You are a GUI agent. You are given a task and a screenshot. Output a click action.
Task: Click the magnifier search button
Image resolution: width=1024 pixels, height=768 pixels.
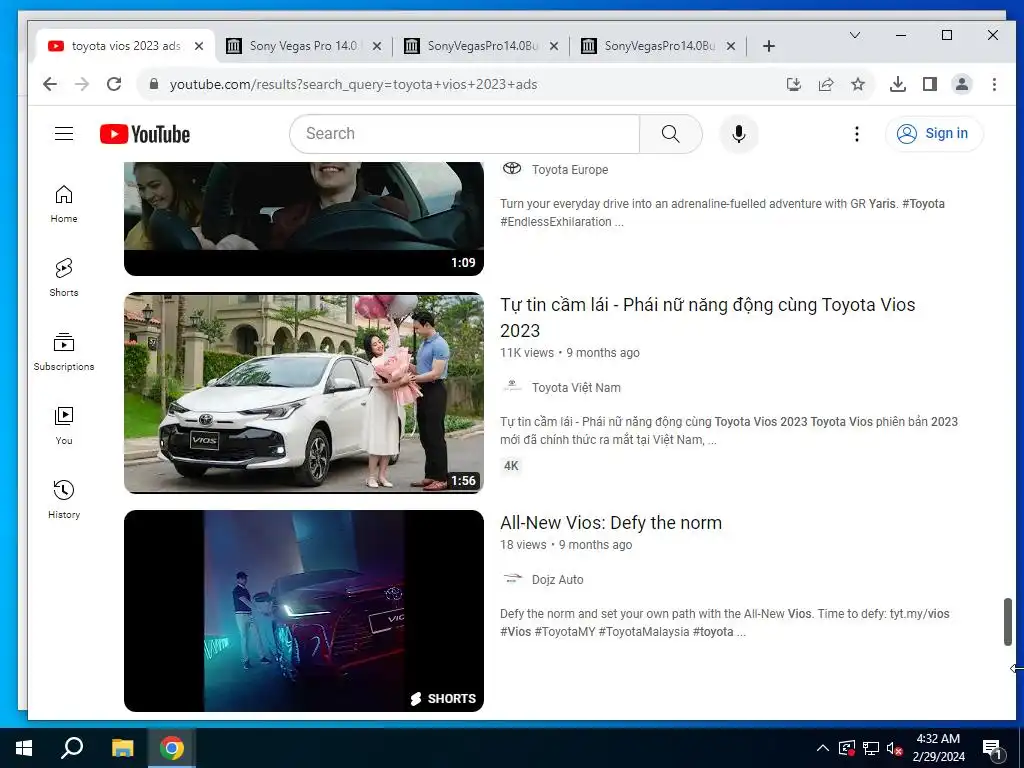point(671,134)
